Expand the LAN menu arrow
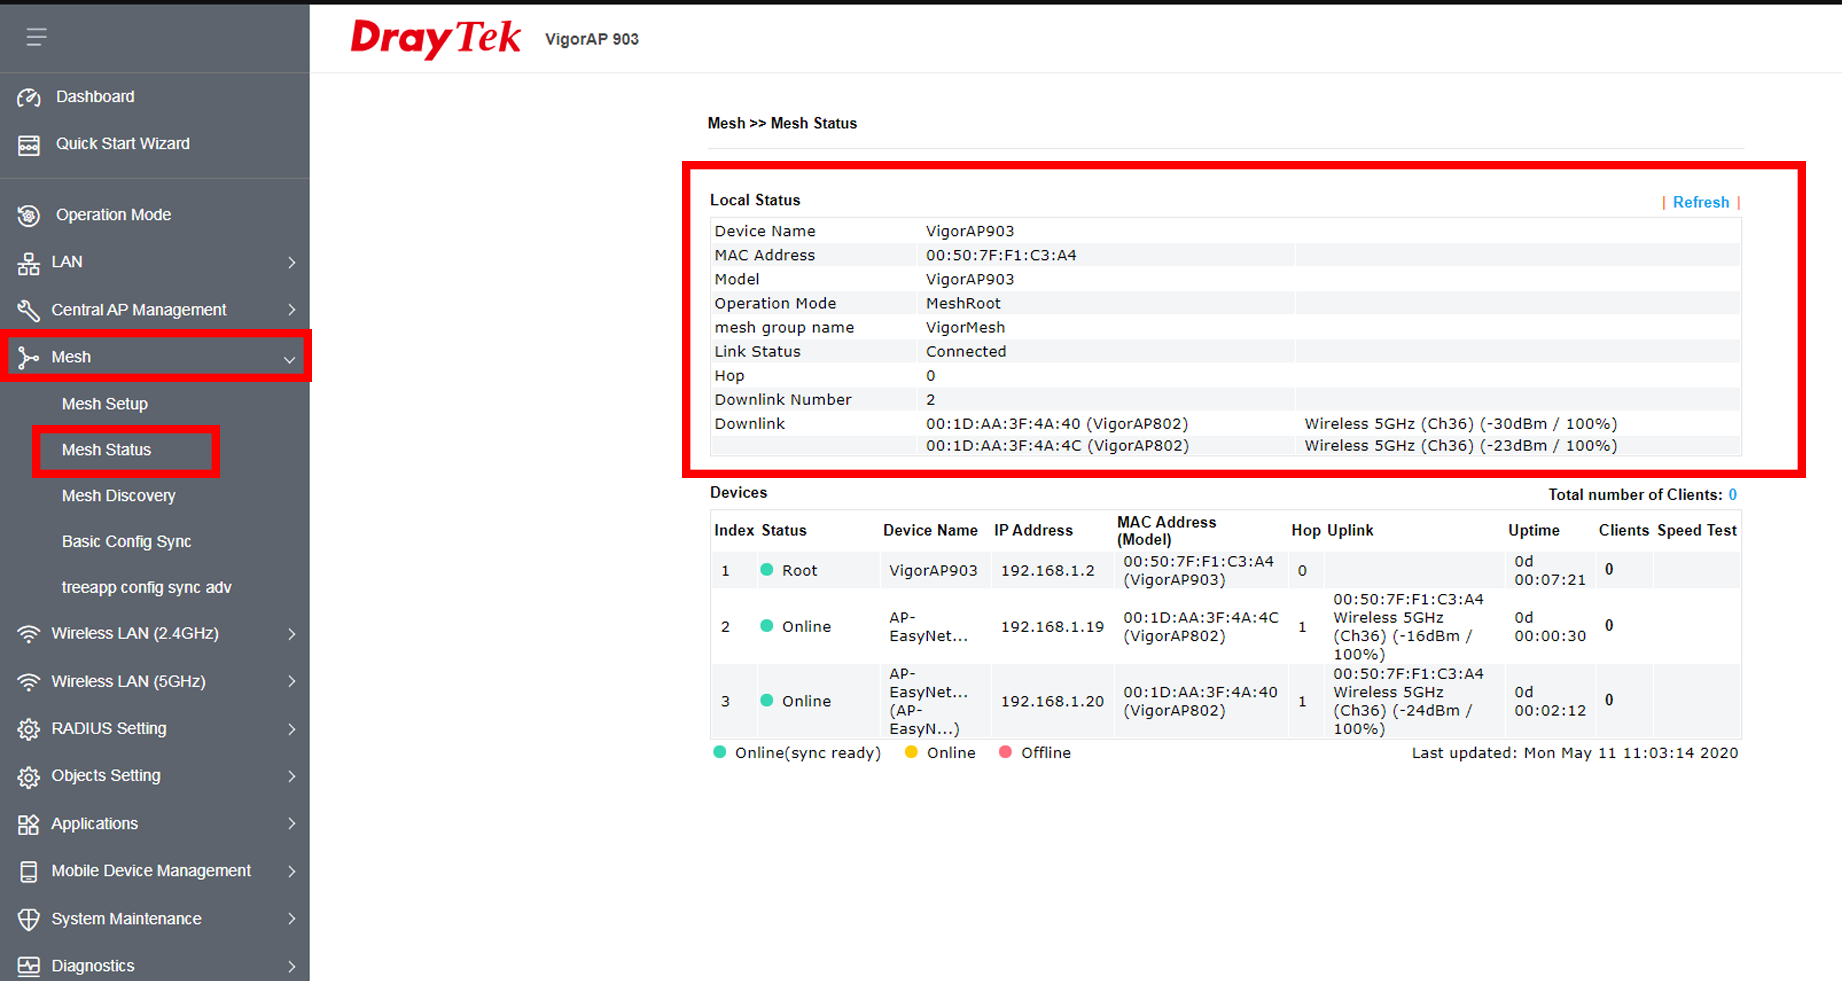Image resolution: width=1842 pixels, height=981 pixels. point(291,262)
